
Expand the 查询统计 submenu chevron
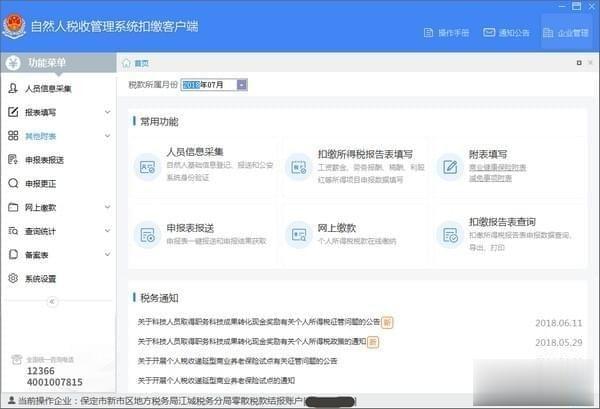coord(108,231)
